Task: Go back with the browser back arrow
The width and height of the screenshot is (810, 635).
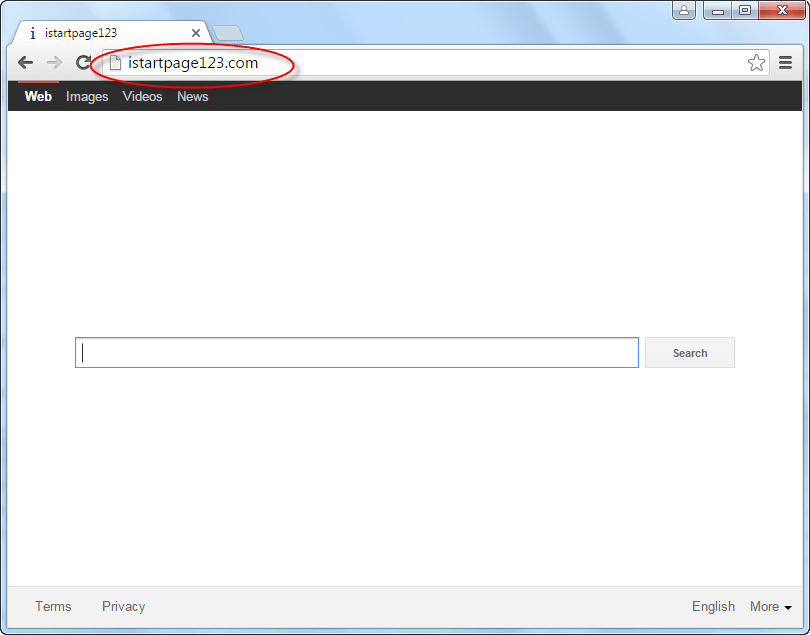Action: (x=25, y=63)
